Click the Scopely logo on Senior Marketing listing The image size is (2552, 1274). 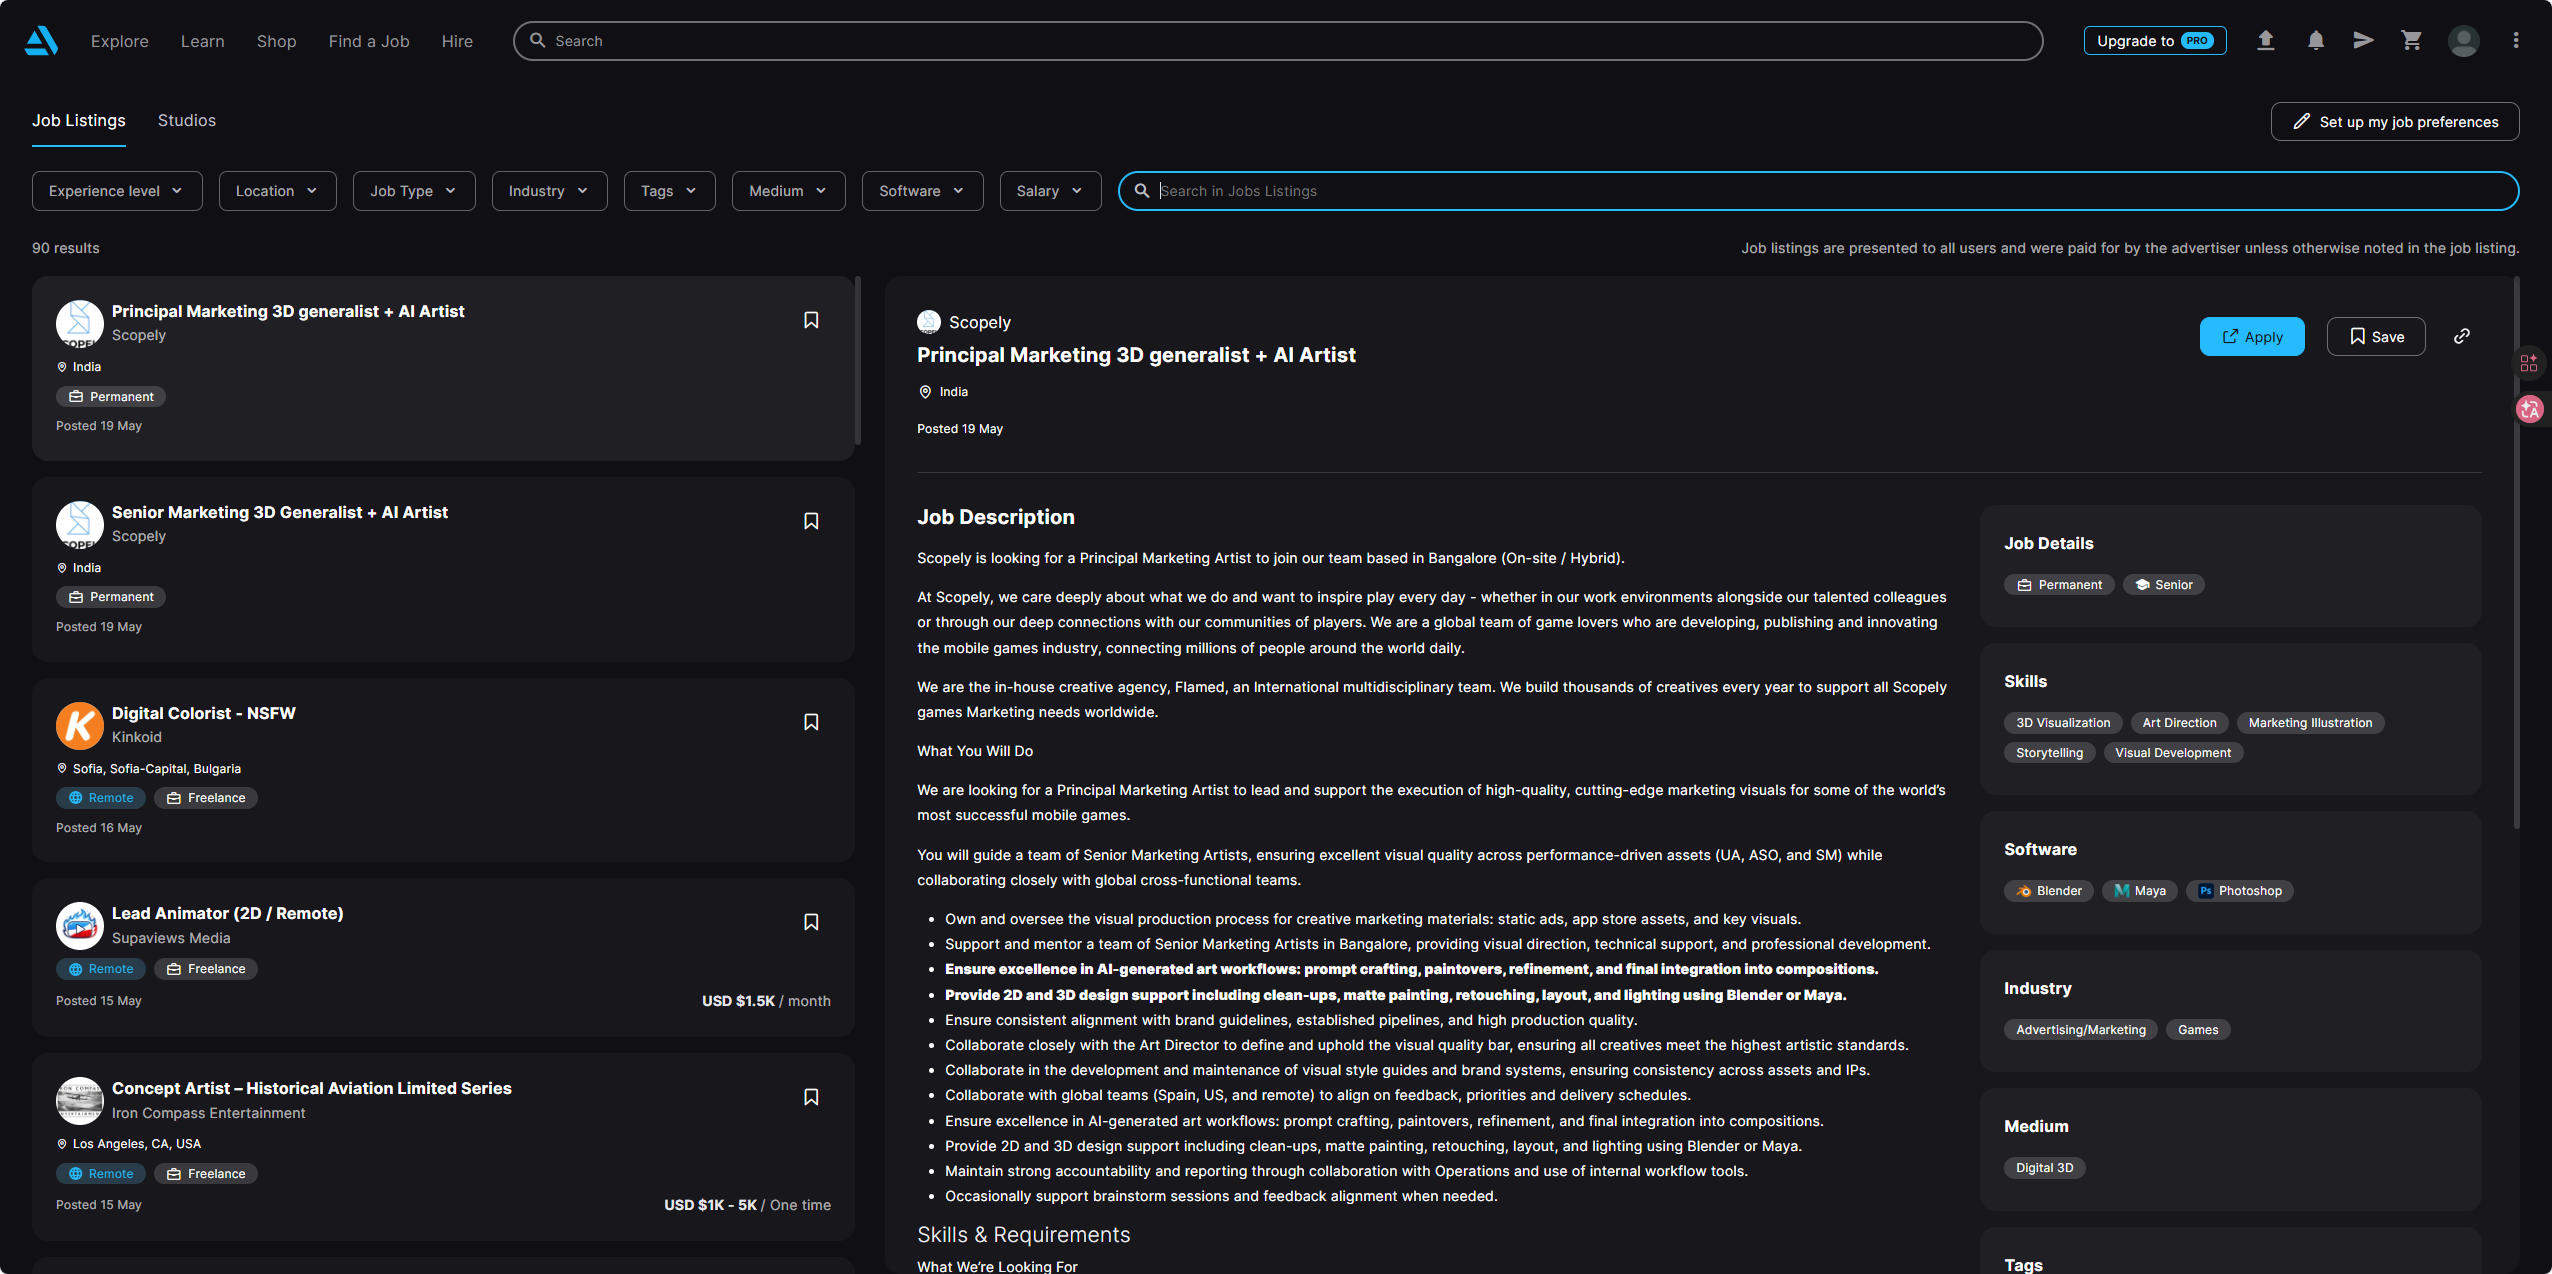pos(80,525)
